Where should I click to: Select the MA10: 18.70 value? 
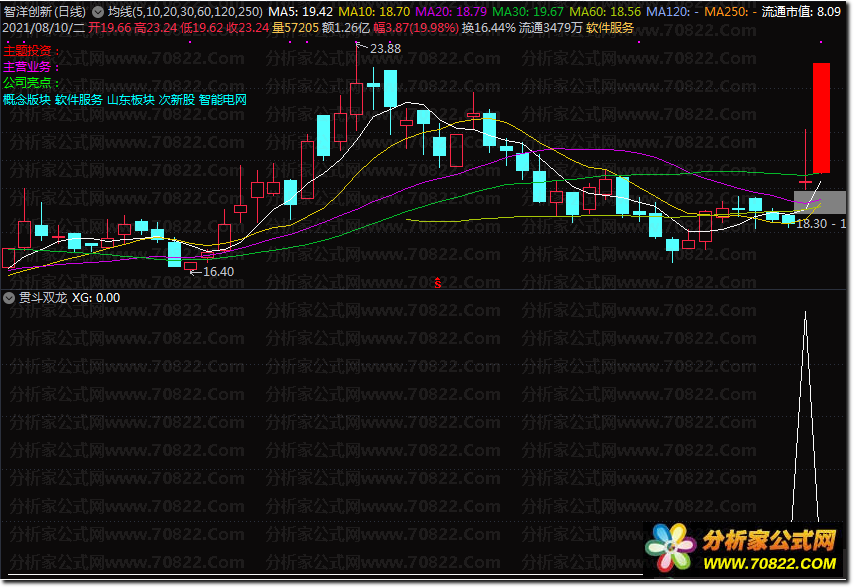click(374, 11)
